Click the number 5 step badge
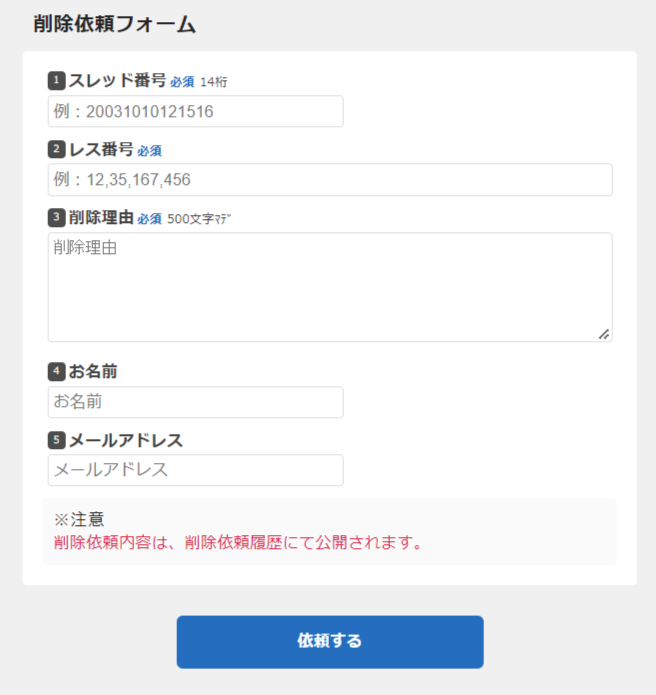 click(x=56, y=440)
